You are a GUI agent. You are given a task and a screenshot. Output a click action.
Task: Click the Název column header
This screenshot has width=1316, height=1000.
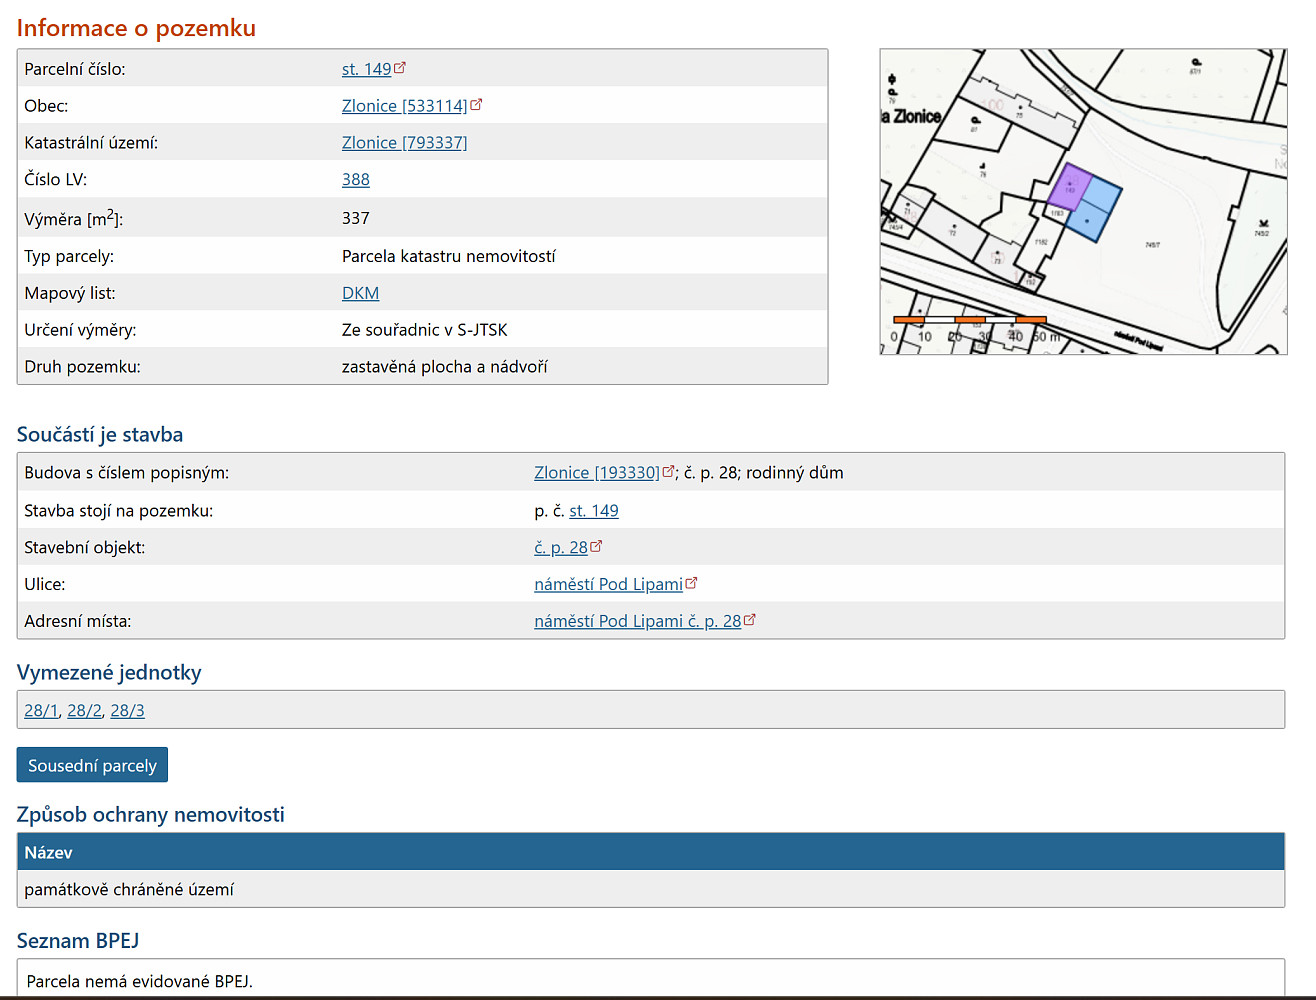[x=651, y=852]
